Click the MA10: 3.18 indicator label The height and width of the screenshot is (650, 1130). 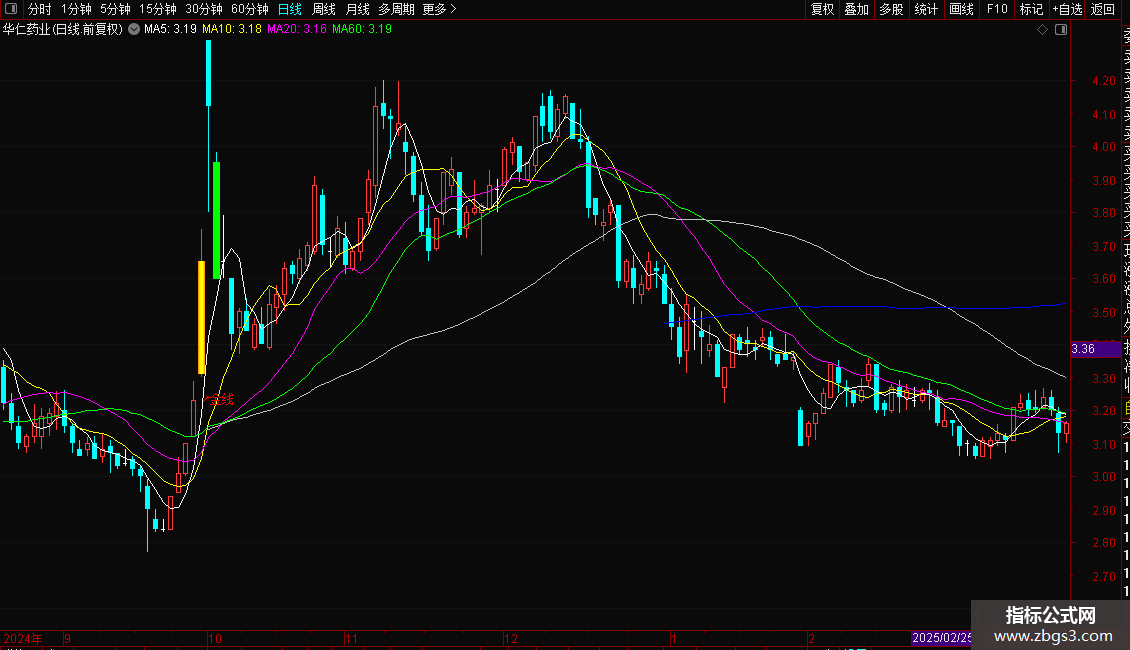pyautogui.click(x=232, y=30)
